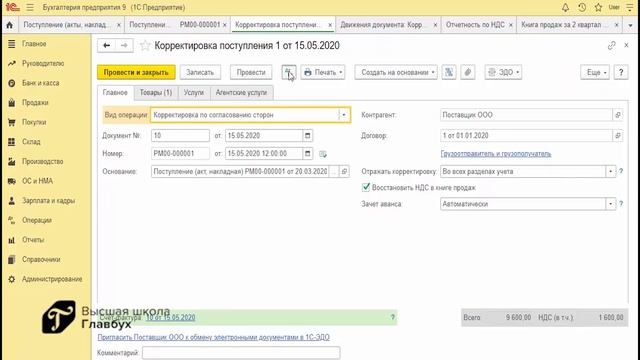The width and height of the screenshot is (640, 360).
Task: Select the Главное document tab
Action: pos(115,93)
